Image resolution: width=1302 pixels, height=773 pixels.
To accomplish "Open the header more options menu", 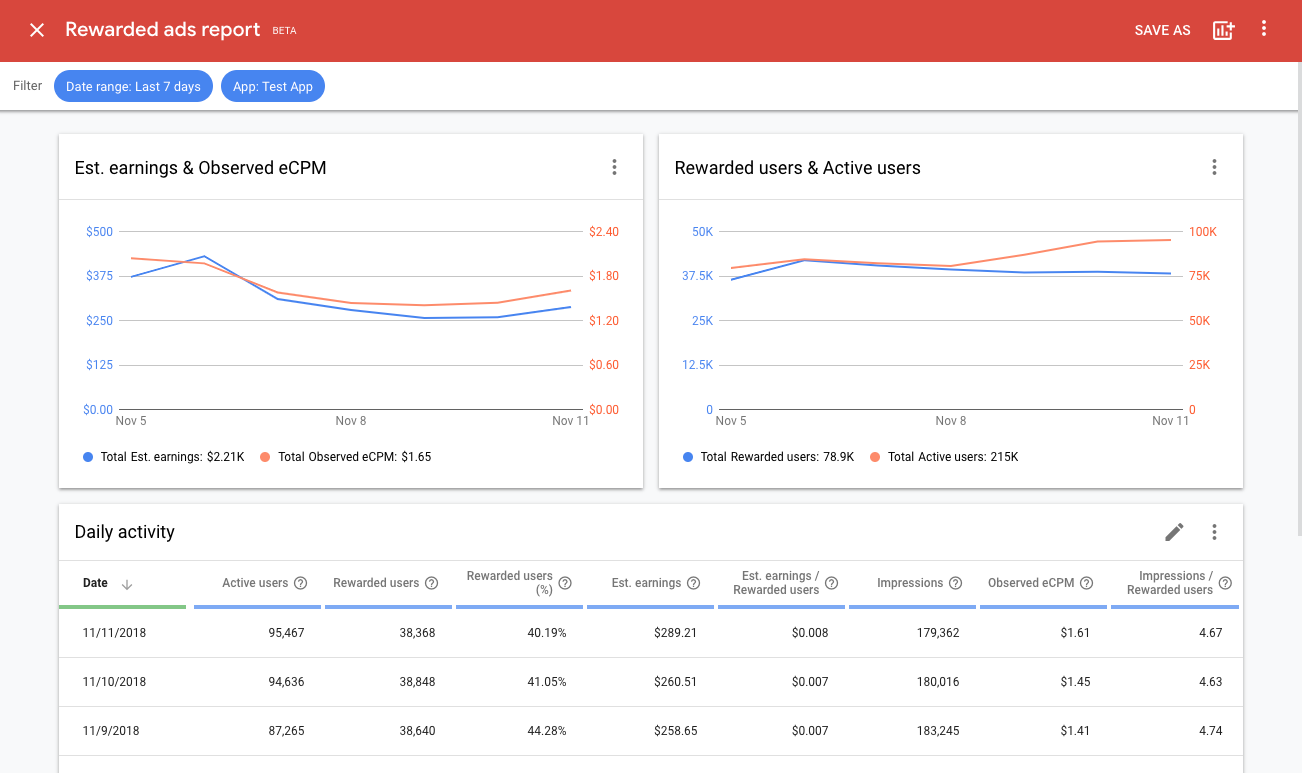I will (x=1264, y=29).
